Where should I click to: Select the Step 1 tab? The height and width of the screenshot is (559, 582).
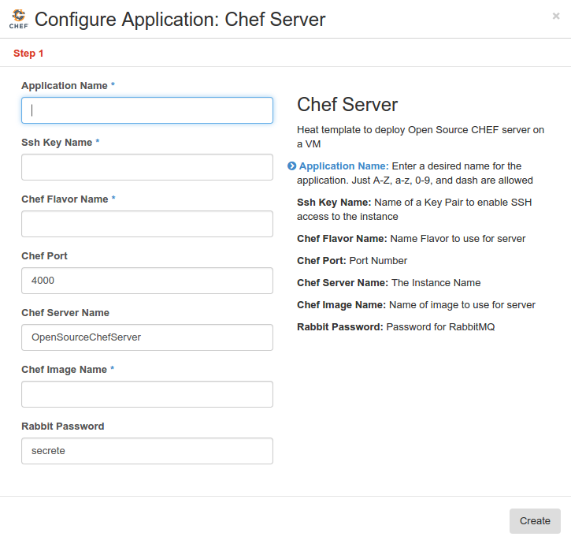(28, 53)
